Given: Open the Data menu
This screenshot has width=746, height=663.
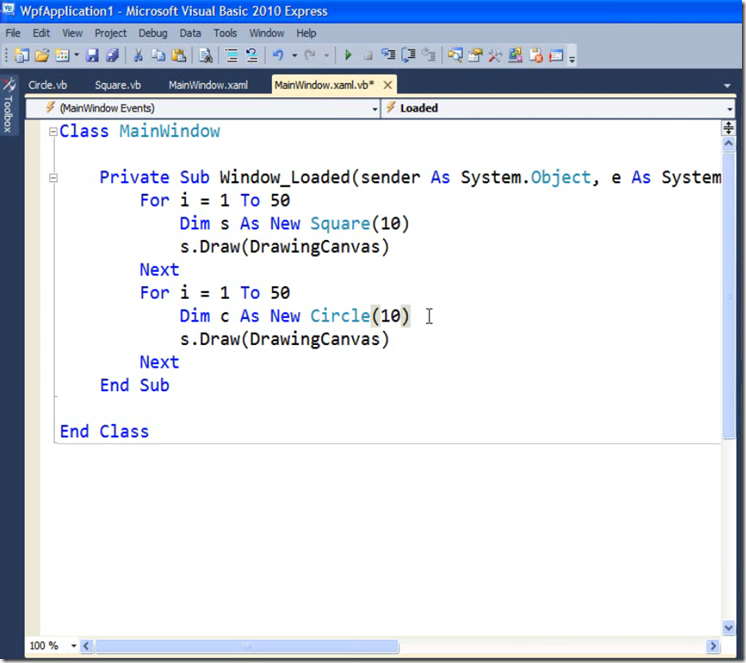Looking at the screenshot, I should click(190, 33).
